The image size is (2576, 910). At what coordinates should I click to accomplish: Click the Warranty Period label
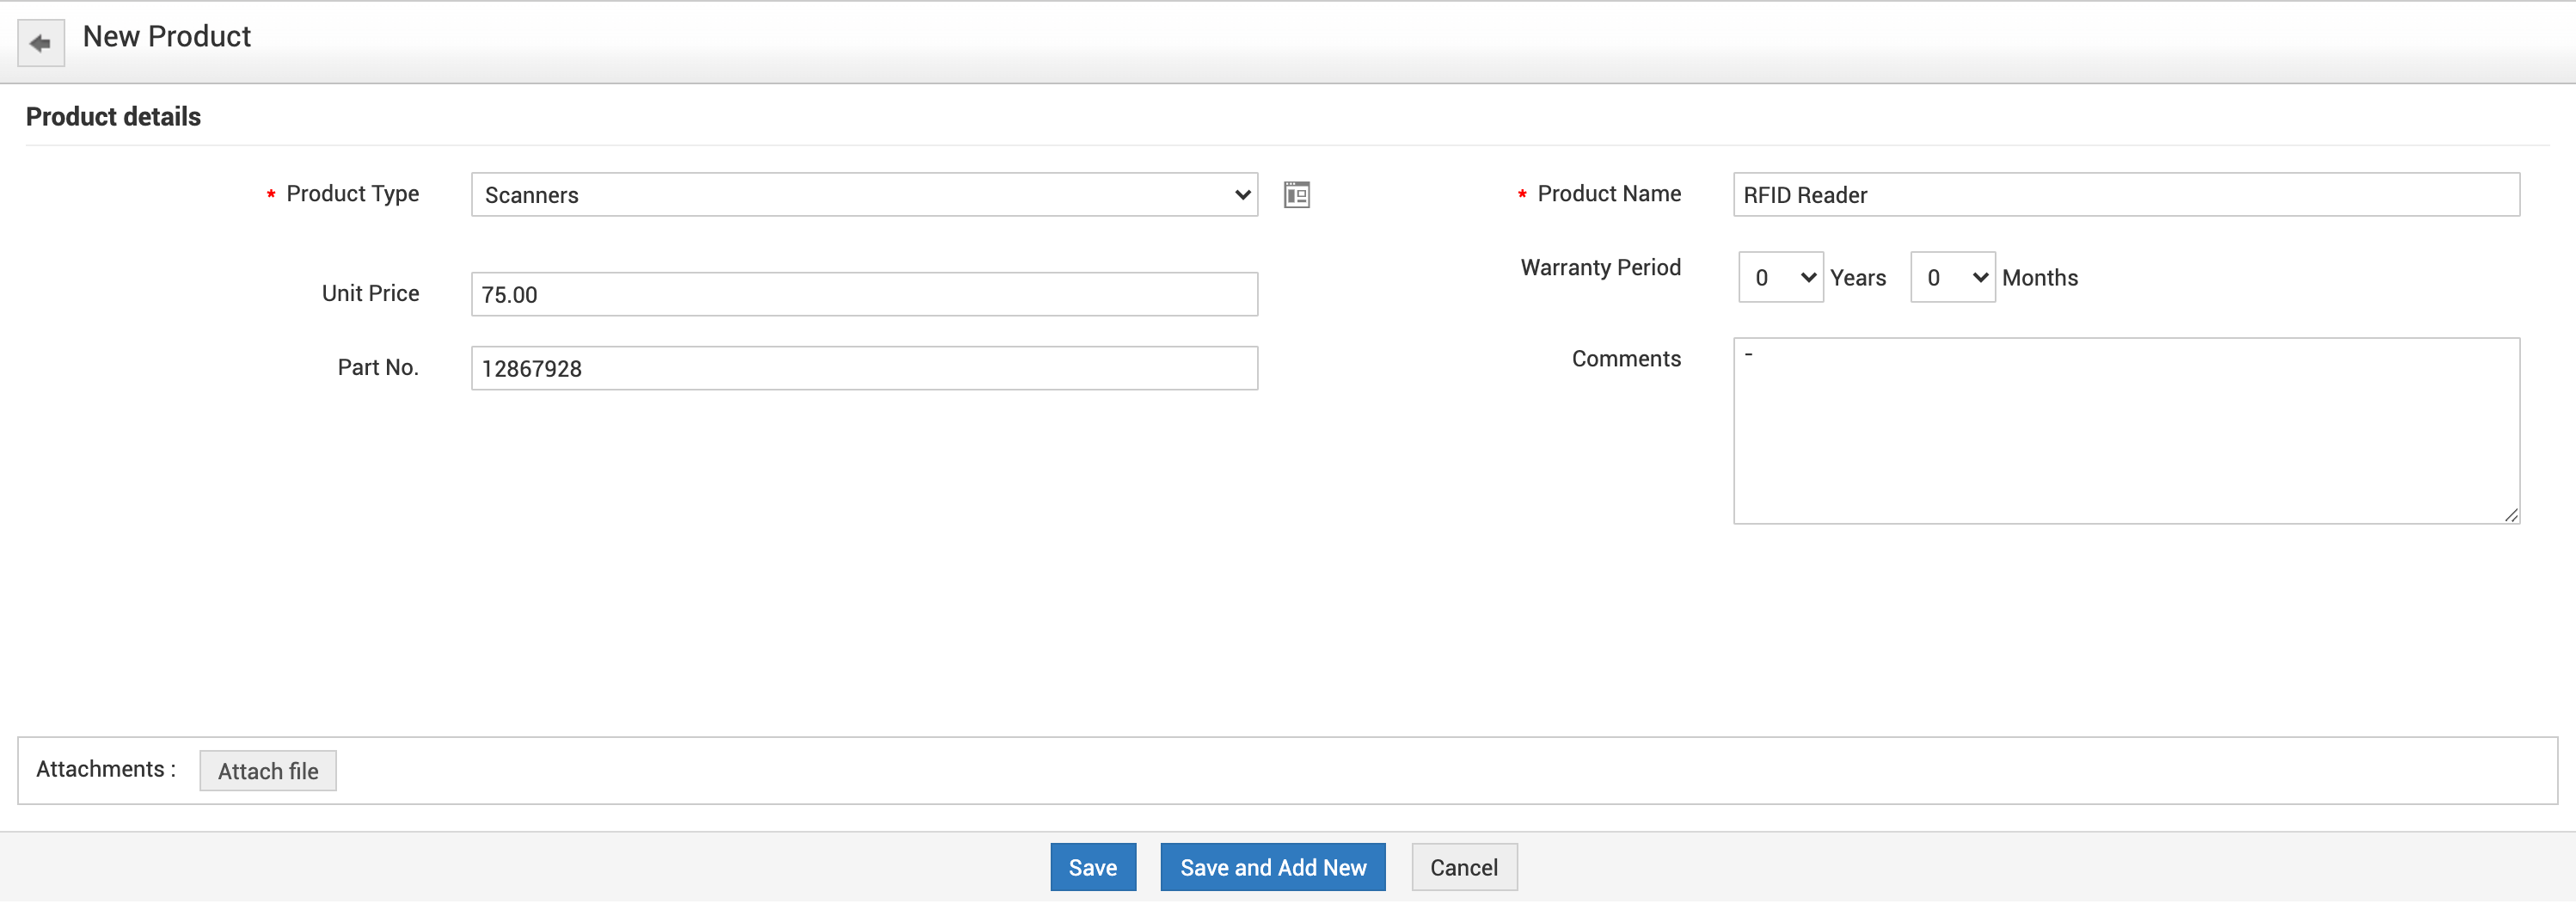tap(1600, 268)
